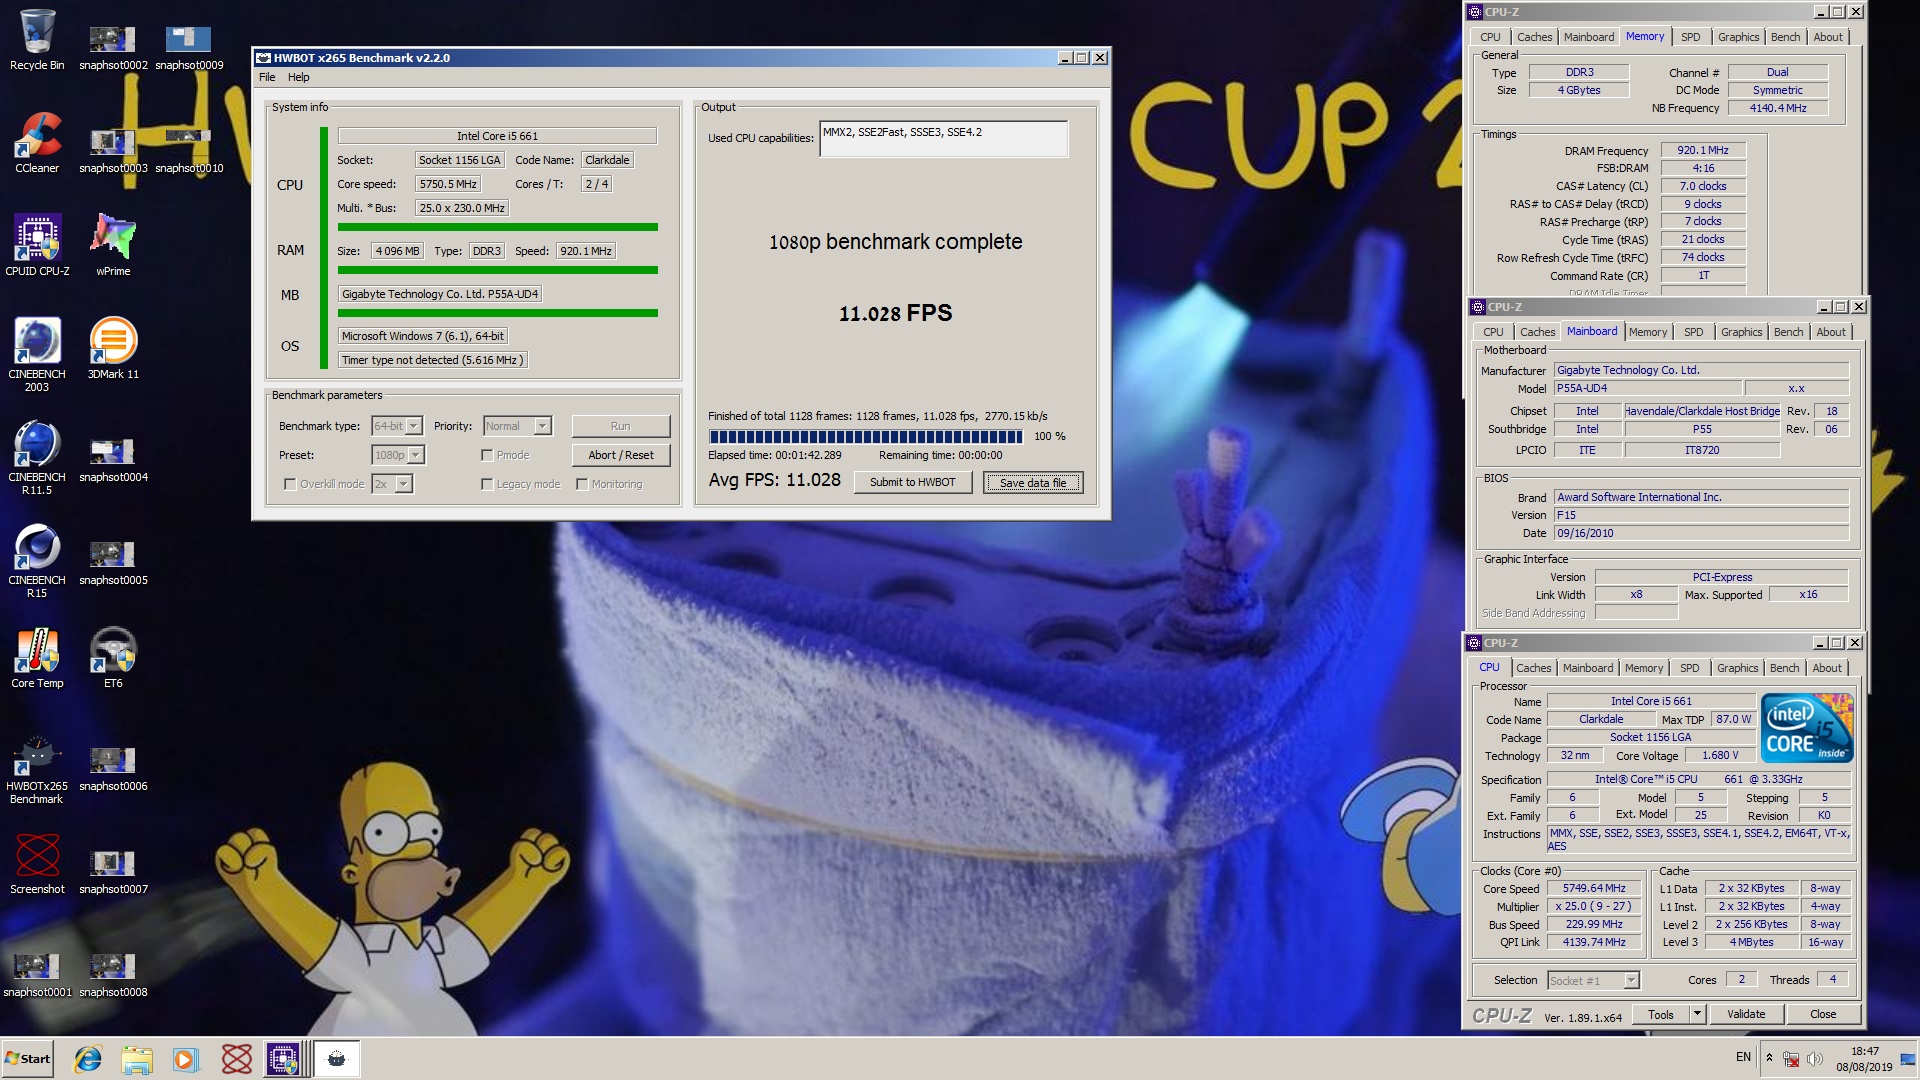This screenshot has height=1080, width=1920.
Task: Select Memory tab in top CPU-Z window
Action: tap(1645, 37)
